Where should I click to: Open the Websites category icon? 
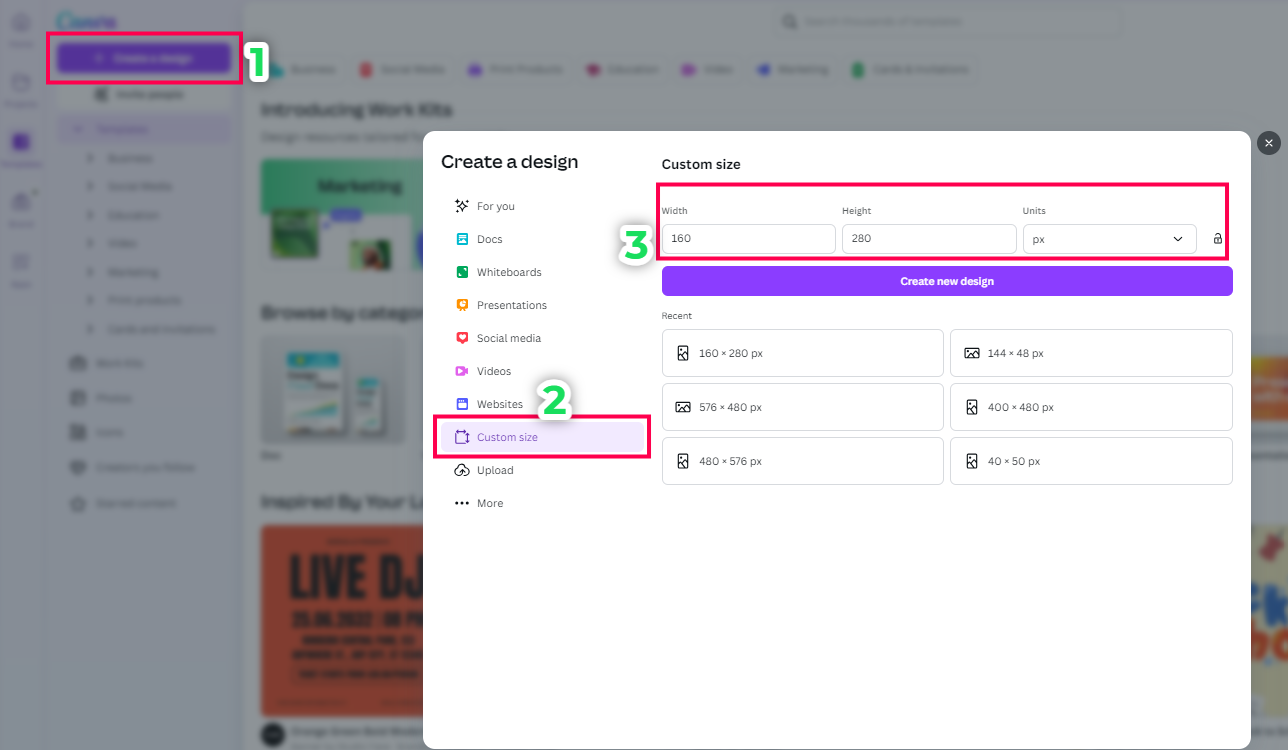click(462, 404)
